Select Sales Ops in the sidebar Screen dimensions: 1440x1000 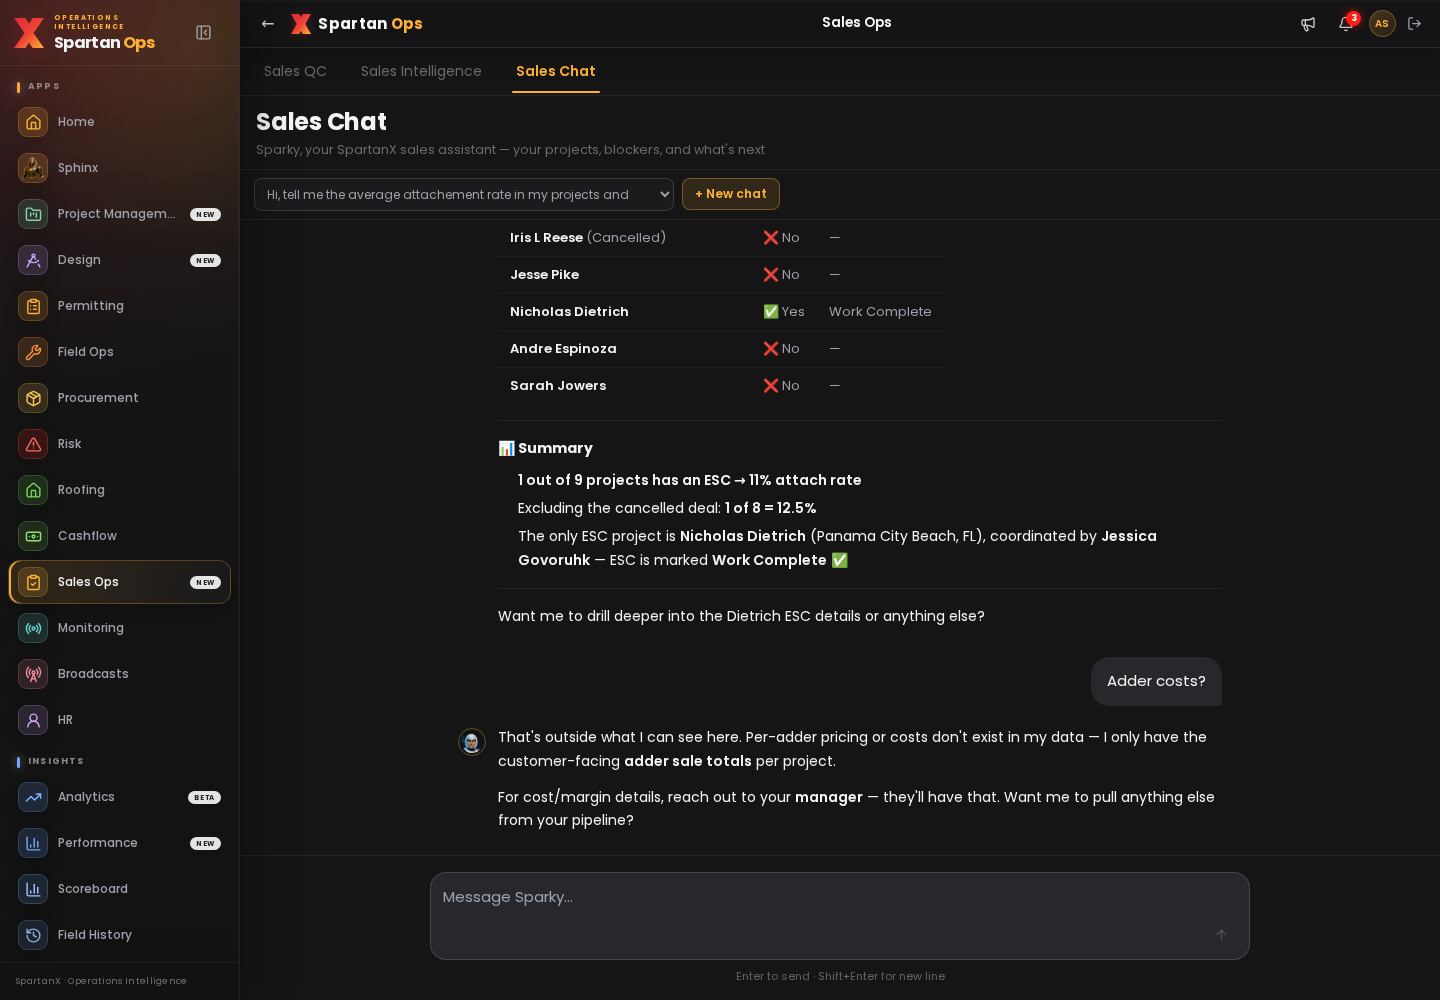pos(120,582)
